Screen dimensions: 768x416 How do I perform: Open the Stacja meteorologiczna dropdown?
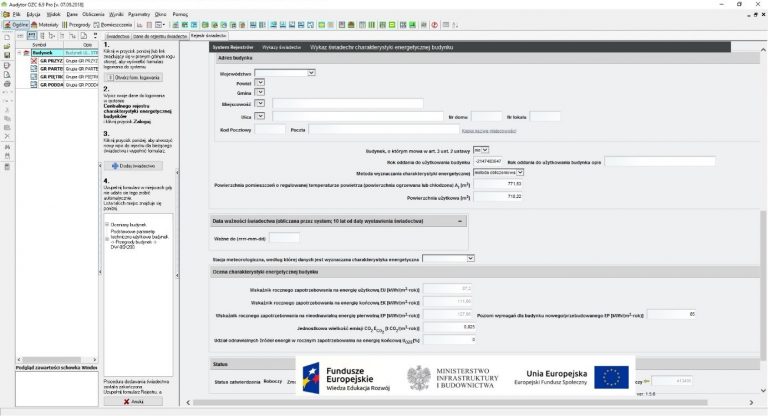coord(448,258)
